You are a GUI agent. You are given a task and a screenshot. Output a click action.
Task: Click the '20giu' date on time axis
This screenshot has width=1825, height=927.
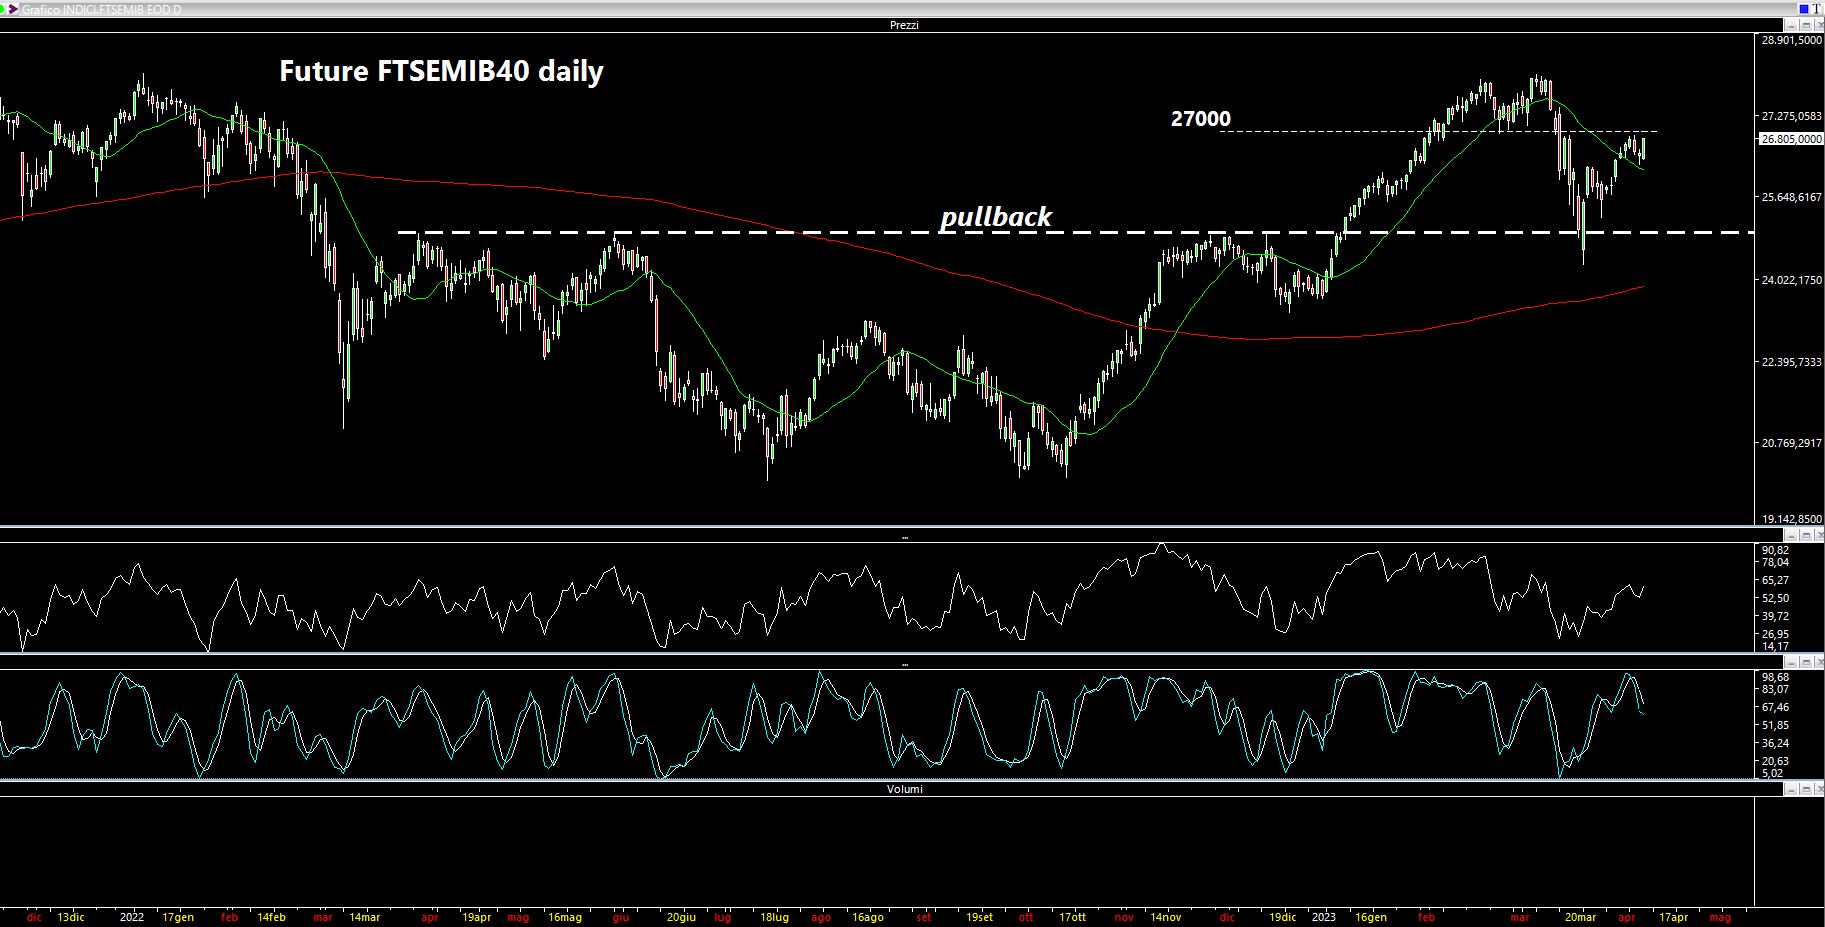tap(681, 917)
